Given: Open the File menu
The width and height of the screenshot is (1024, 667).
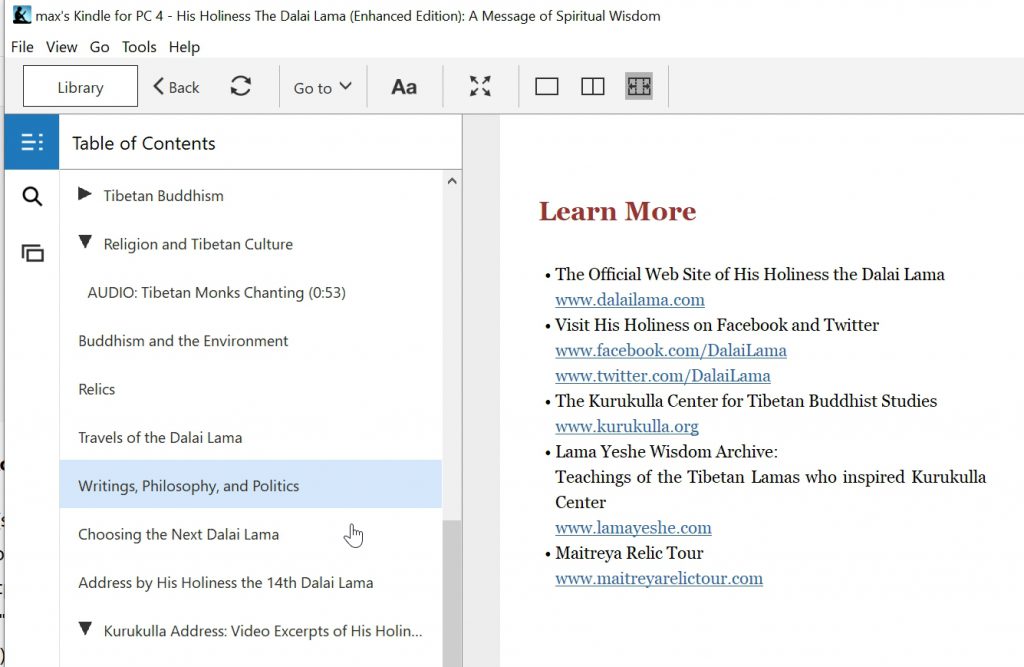Looking at the screenshot, I should [x=22, y=47].
